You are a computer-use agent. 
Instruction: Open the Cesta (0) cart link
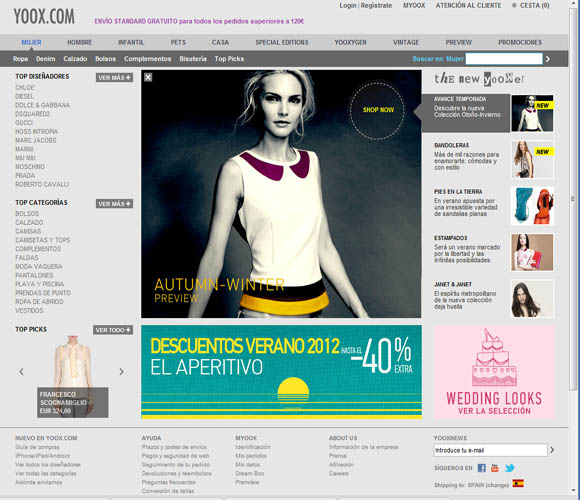click(x=535, y=6)
